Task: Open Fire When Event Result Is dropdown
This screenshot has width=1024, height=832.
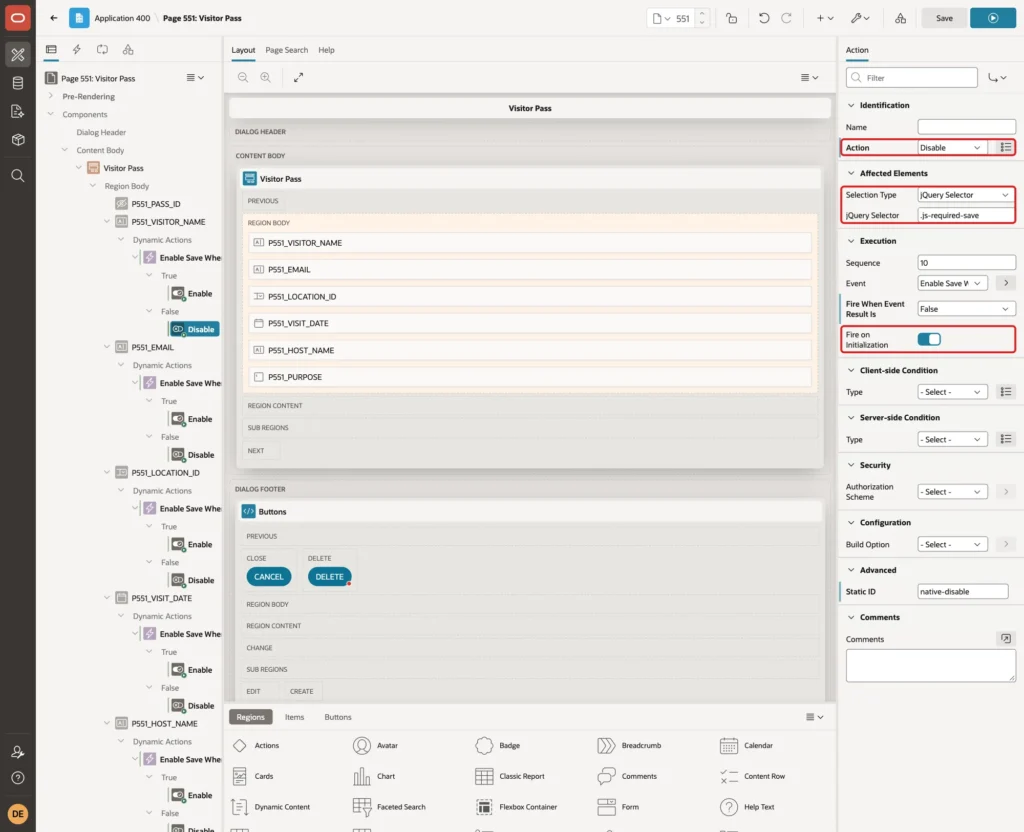Action: click(965, 309)
